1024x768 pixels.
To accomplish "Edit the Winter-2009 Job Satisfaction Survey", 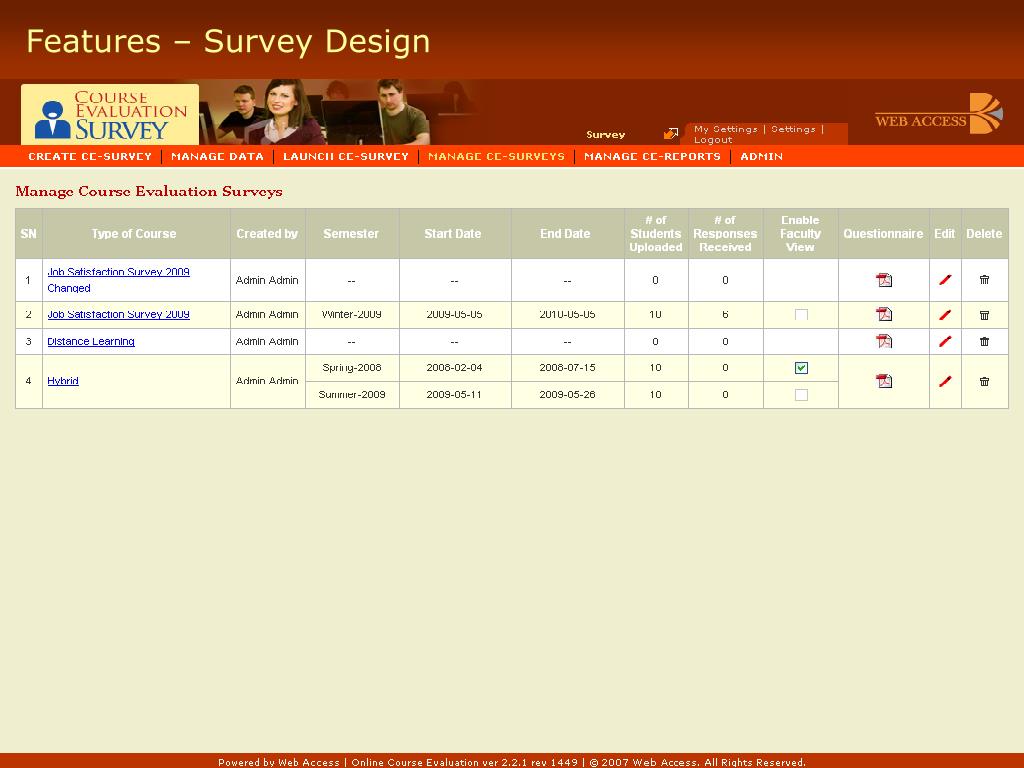I will (945, 315).
